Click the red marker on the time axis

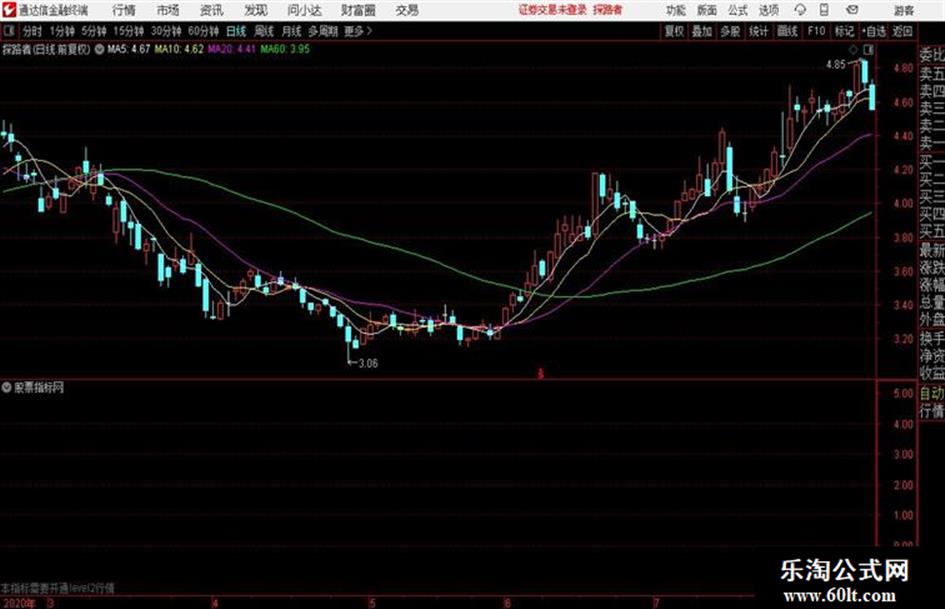pyautogui.click(x=541, y=374)
